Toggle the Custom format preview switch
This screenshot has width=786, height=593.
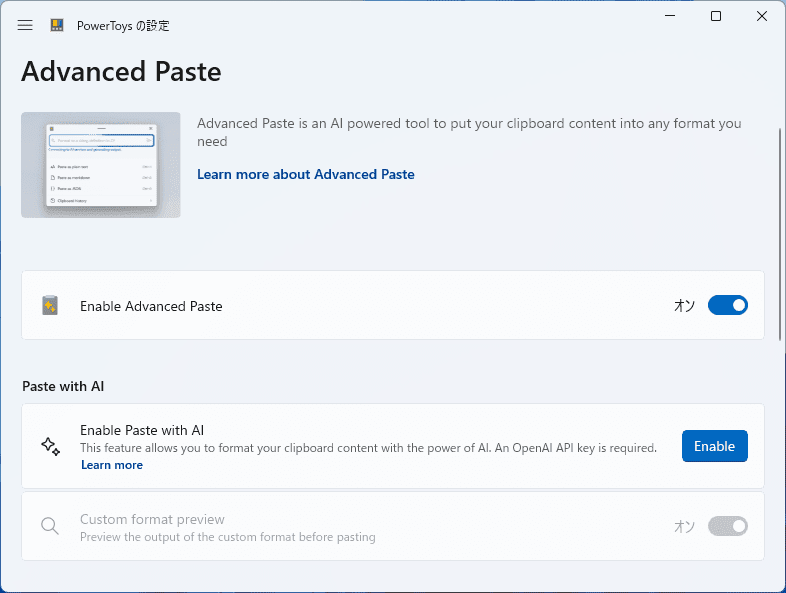[x=727, y=526]
